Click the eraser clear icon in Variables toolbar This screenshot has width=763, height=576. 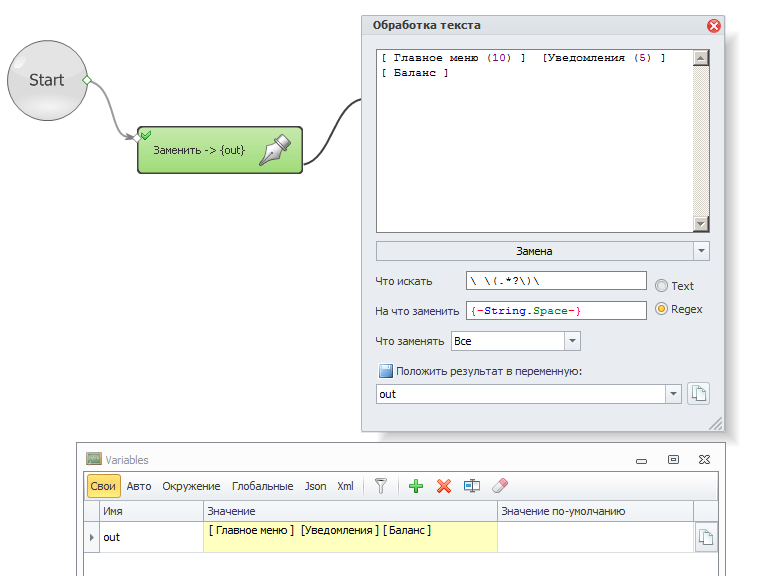501,486
